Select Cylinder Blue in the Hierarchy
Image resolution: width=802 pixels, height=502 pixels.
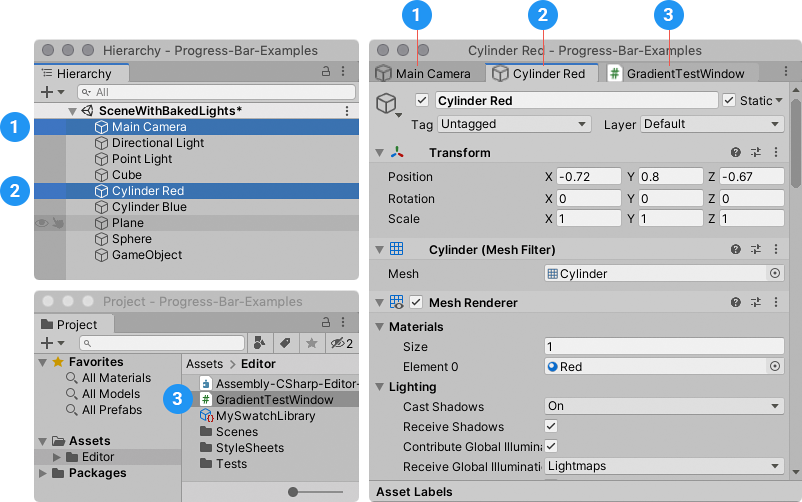tap(148, 207)
